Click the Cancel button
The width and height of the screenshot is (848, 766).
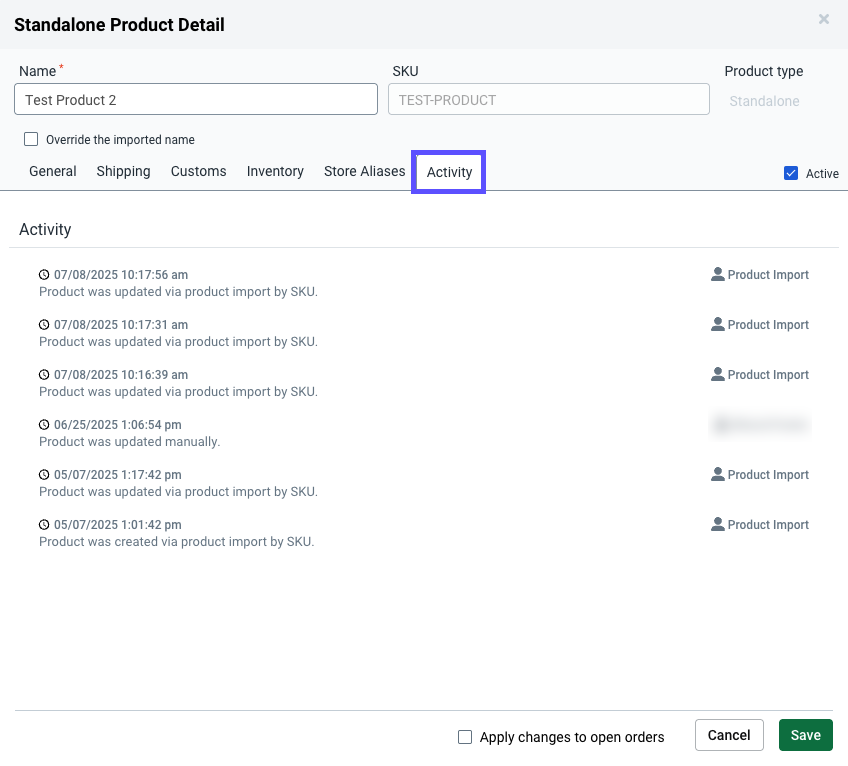[729, 734]
